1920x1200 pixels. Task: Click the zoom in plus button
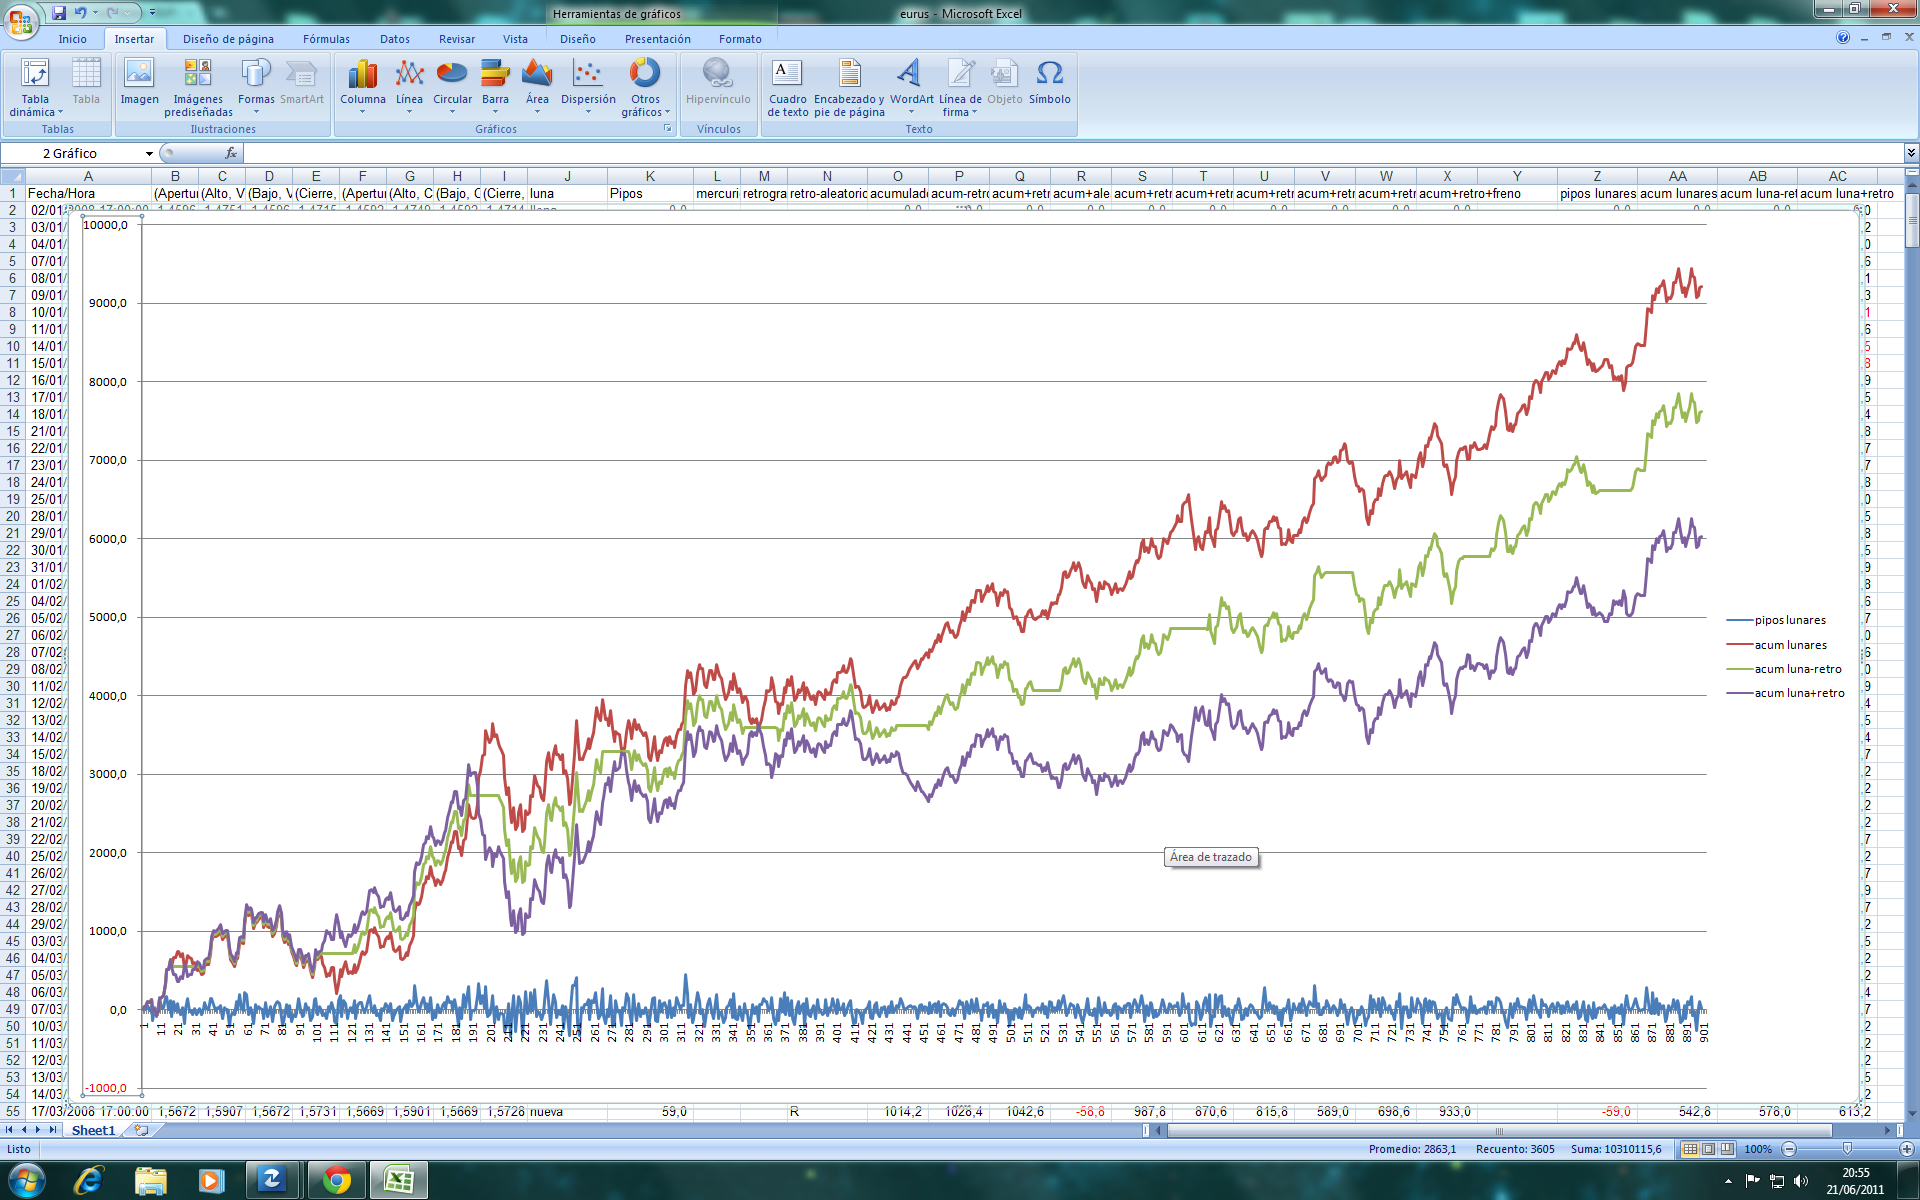(1906, 1149)
